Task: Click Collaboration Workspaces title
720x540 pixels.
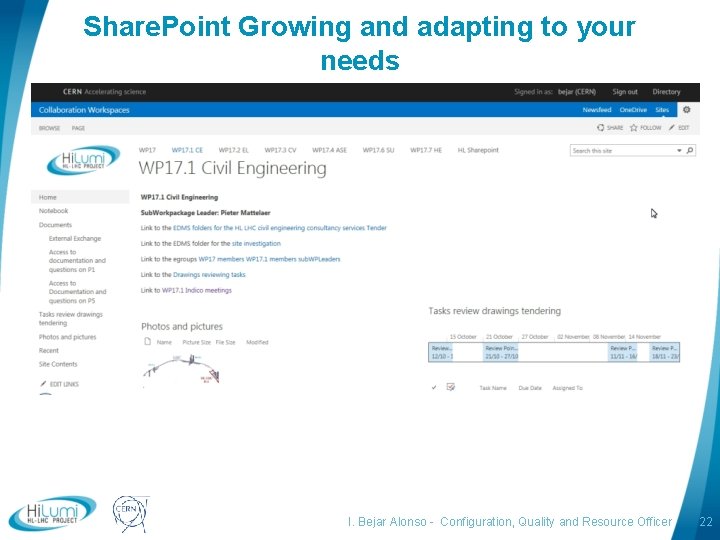Action: [84, 110]
